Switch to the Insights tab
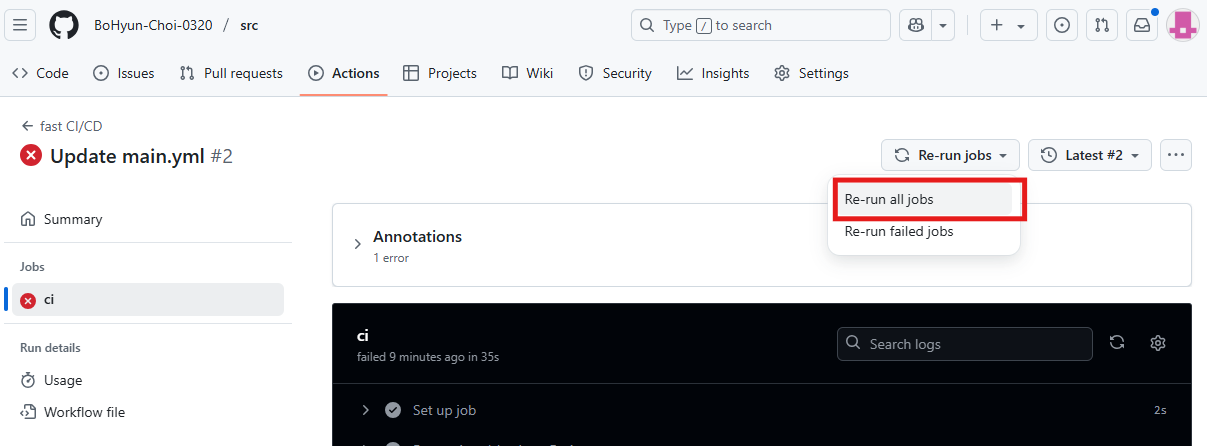1207x446 pixels. click(713, 73)
